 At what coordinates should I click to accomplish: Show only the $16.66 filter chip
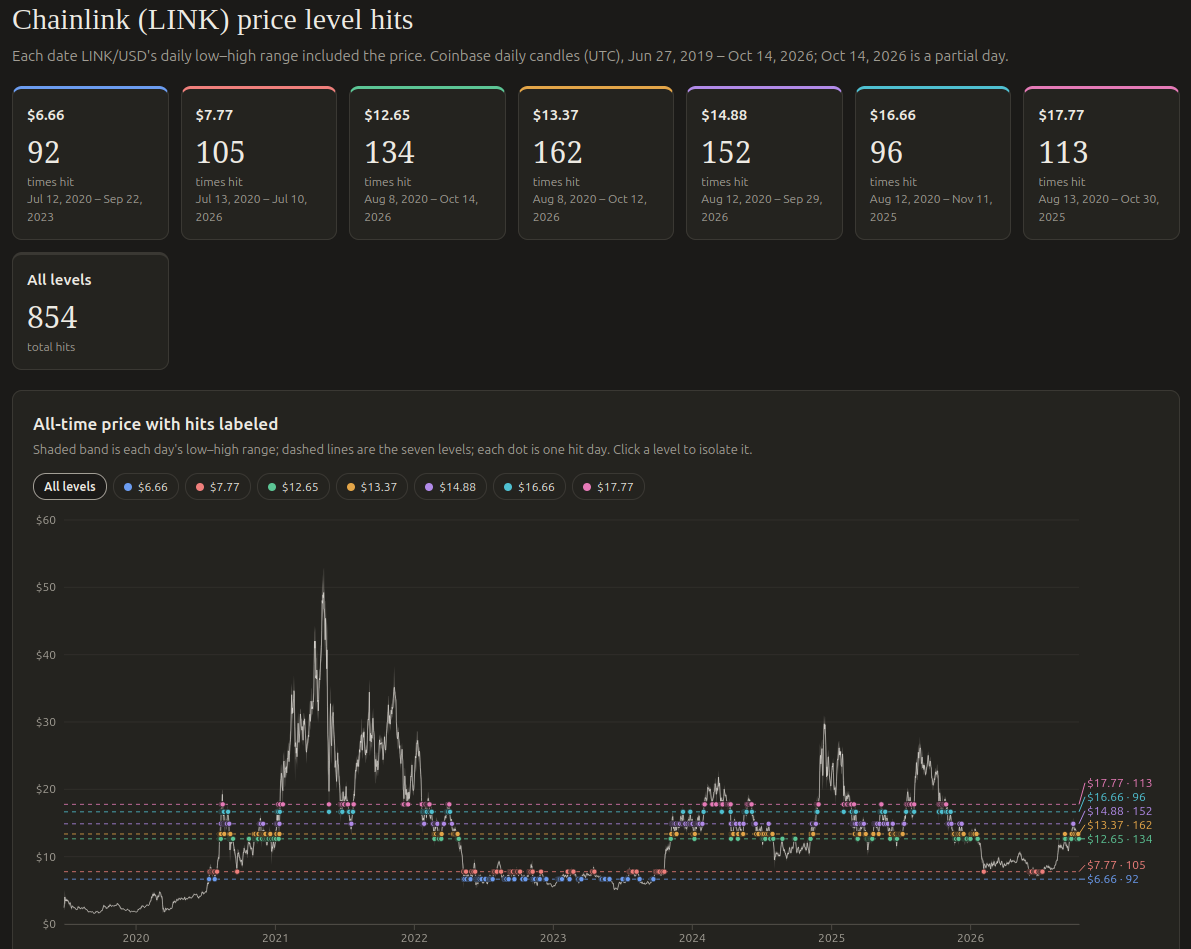tap(529, 487)
